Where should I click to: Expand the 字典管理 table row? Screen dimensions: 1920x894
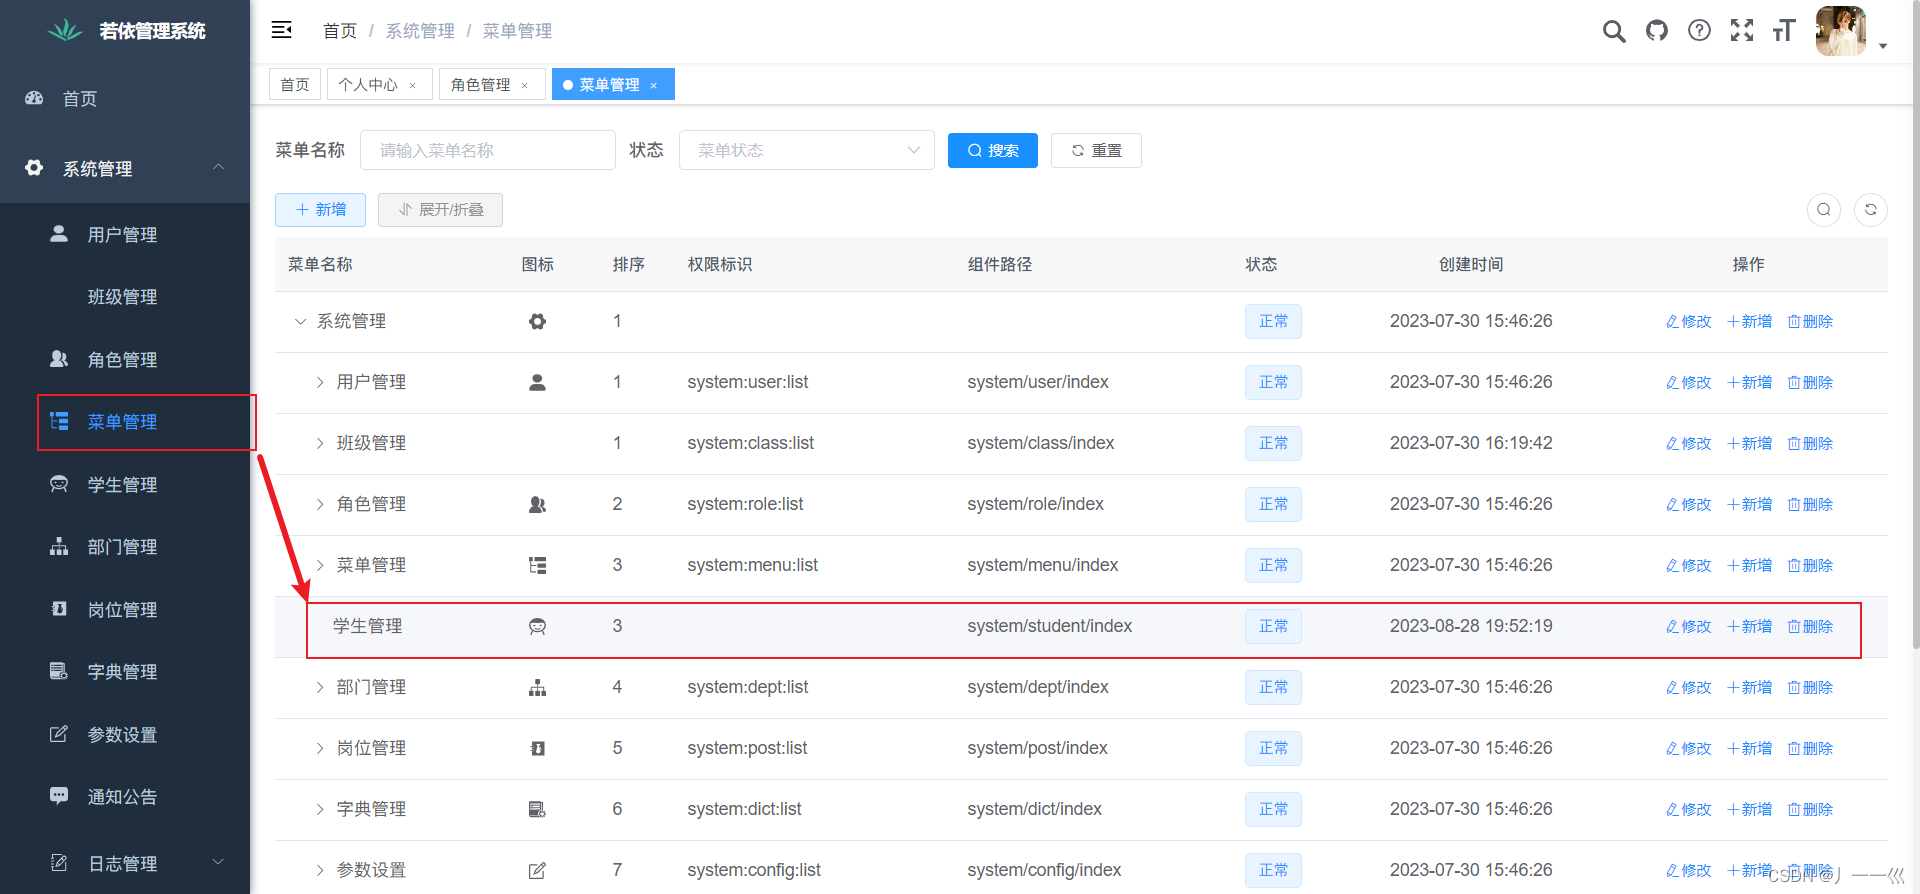pos(320,810)
